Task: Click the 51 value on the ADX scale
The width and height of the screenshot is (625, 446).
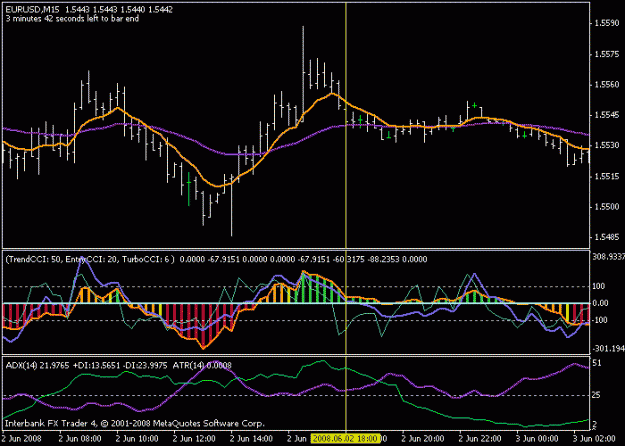Action: [x=597, y=363]
